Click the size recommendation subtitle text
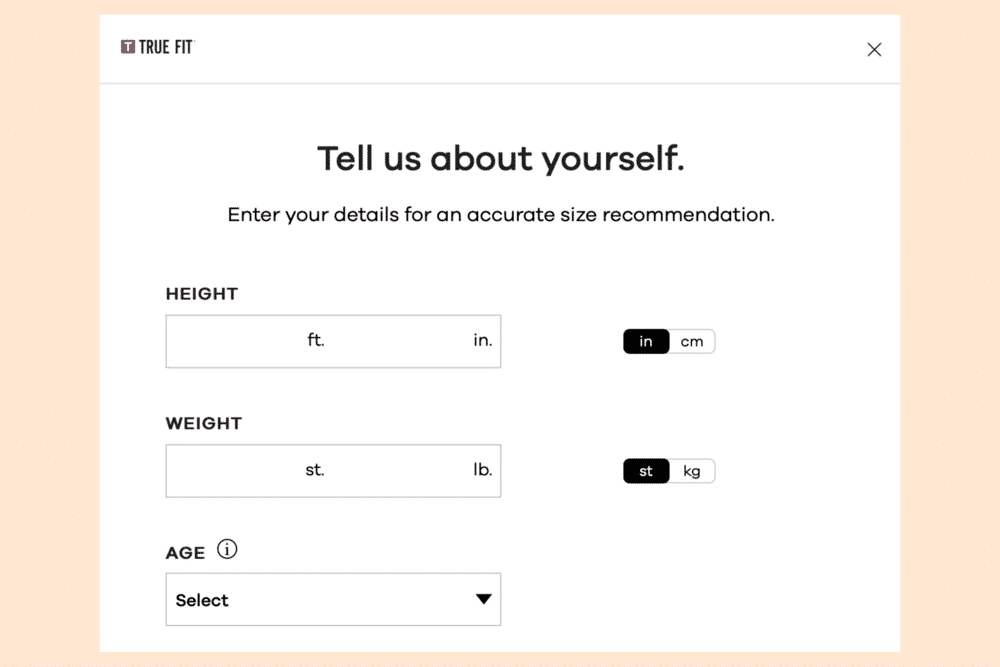The height and width of the screenshot is (667, 1000). coord(500,215)
